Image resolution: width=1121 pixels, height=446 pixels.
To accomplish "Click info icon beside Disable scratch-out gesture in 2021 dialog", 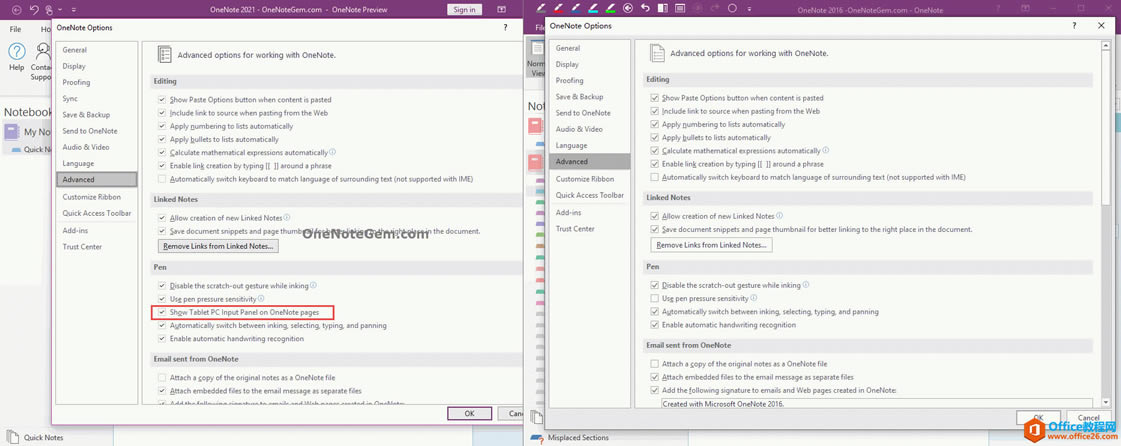I will click(313, 285).
